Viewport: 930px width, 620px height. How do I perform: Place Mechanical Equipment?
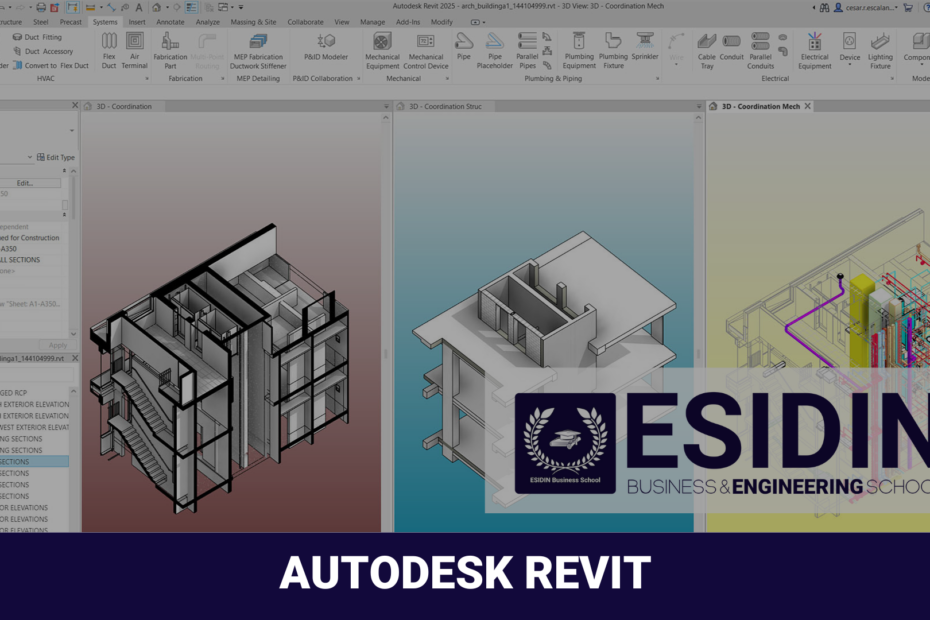coord(382,48)
